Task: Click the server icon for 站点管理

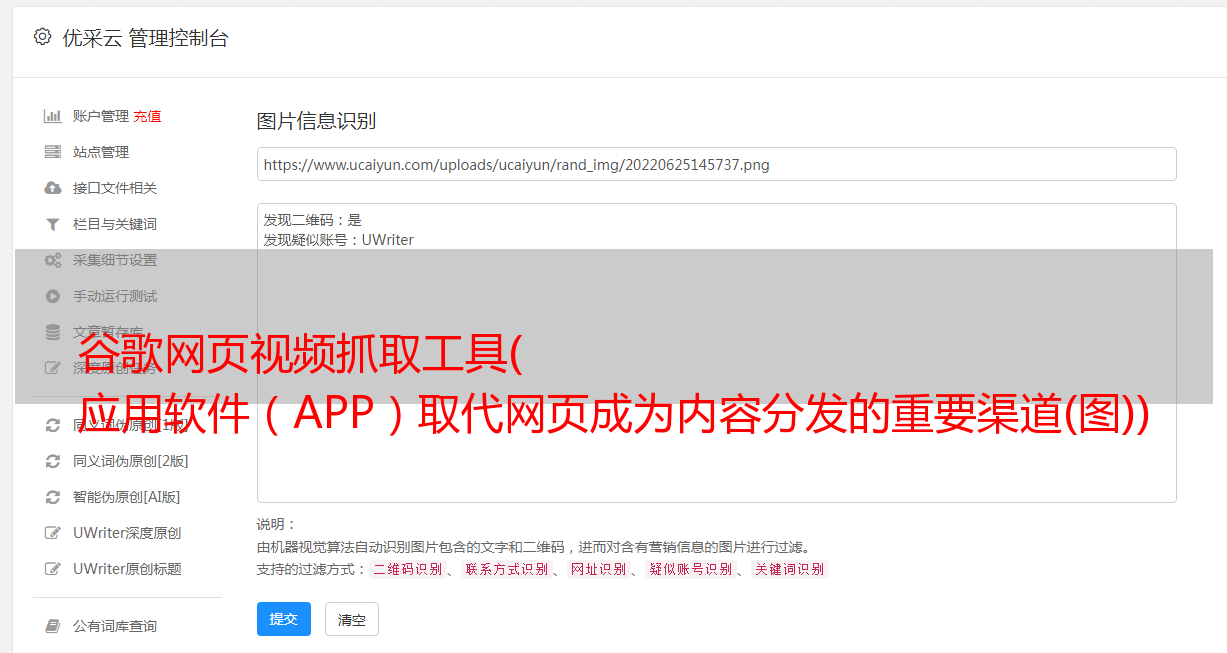Action: [53, 152]
